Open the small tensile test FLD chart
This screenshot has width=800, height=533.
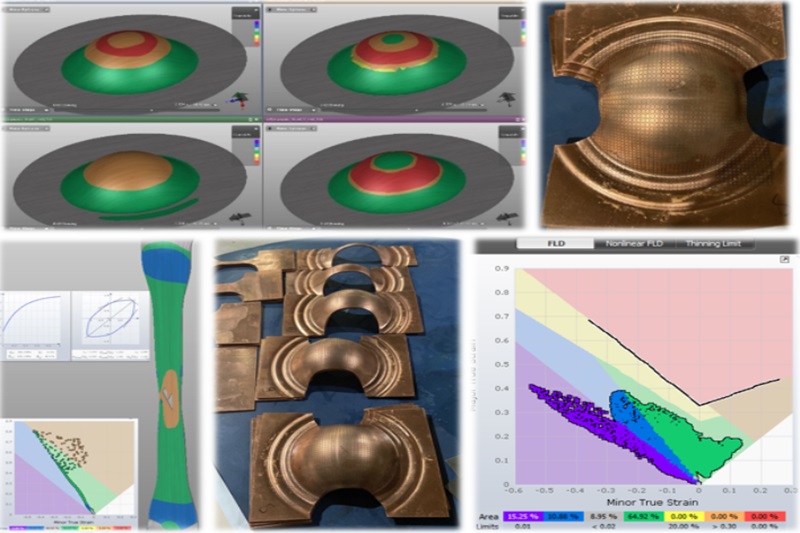[x=69, y=473]
